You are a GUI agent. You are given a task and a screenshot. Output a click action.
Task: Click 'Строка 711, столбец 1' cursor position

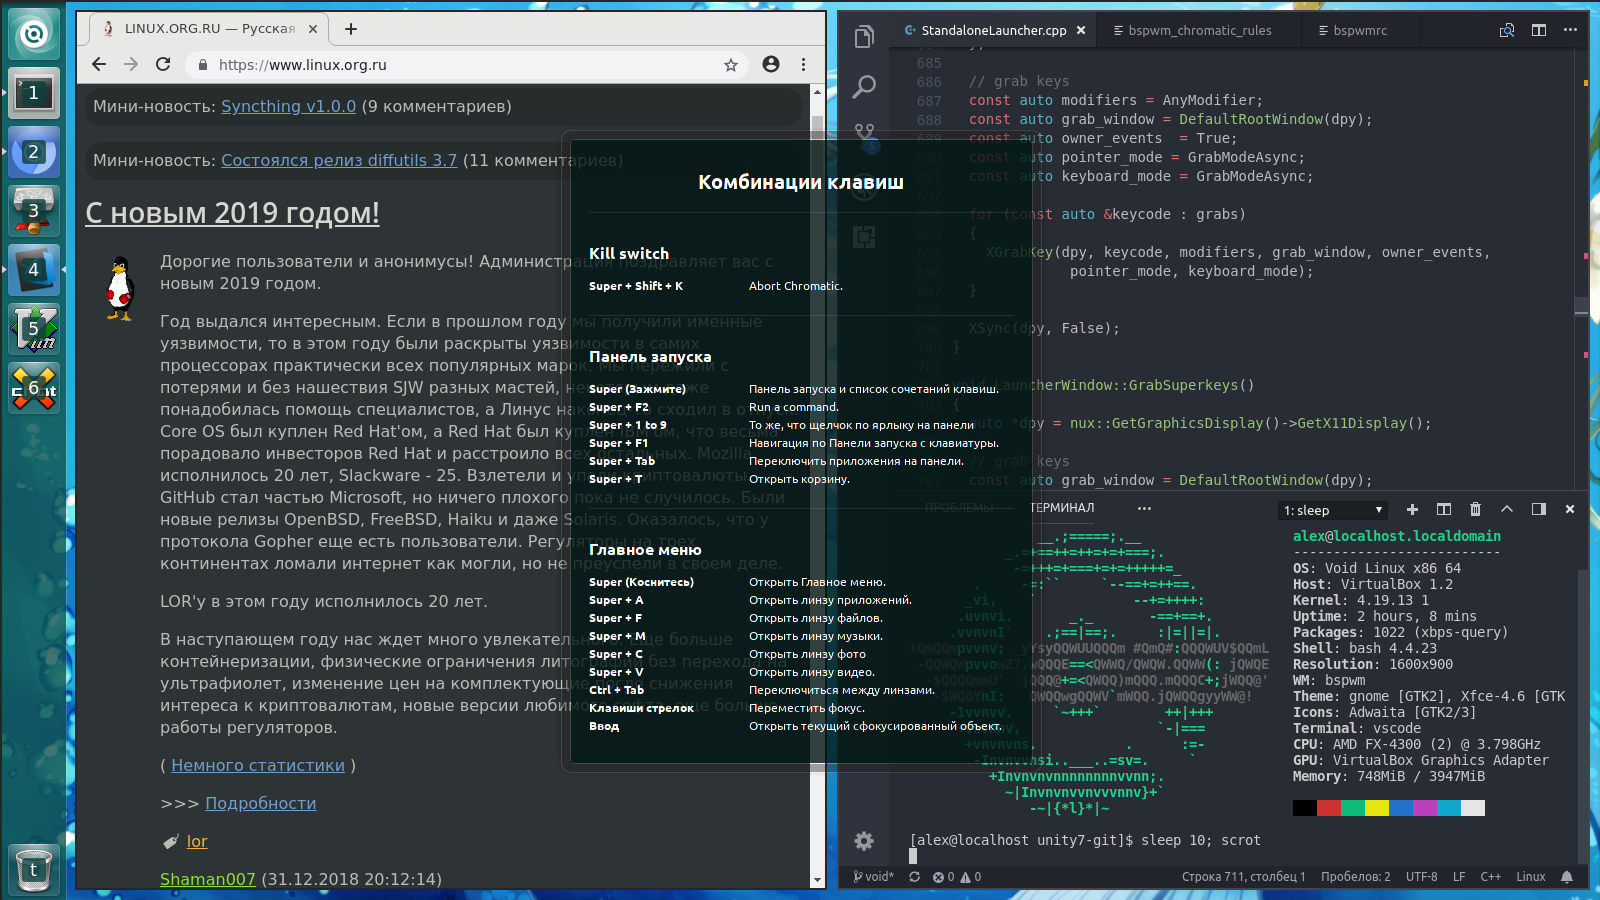[1244, 877]
